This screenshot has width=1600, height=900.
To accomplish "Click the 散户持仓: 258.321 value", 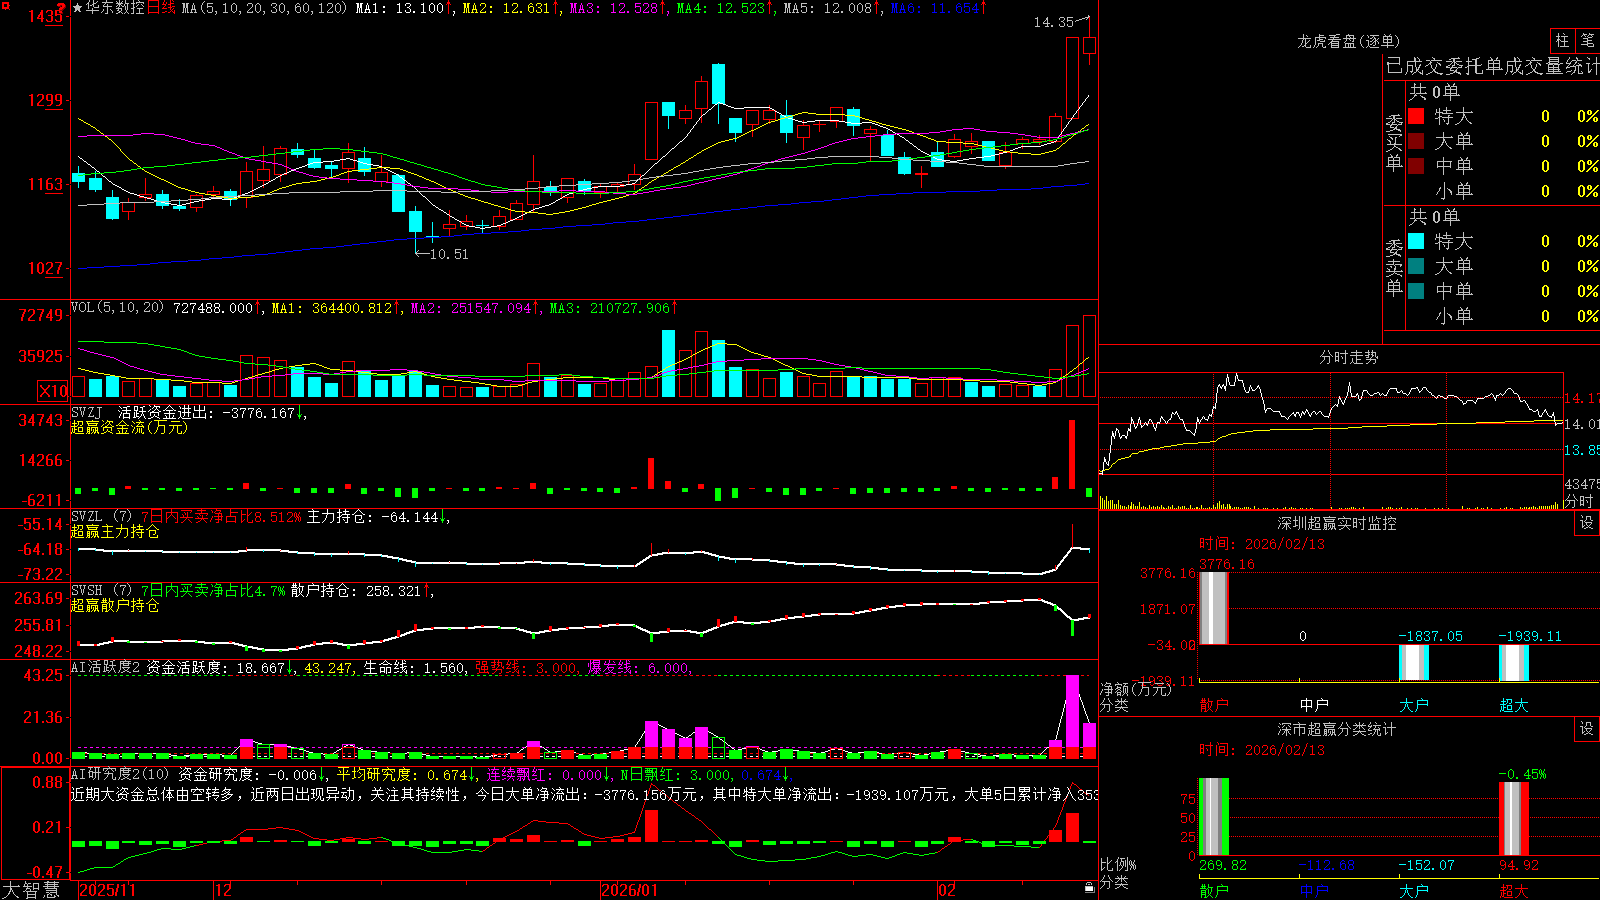I will [x=356, y=590].
